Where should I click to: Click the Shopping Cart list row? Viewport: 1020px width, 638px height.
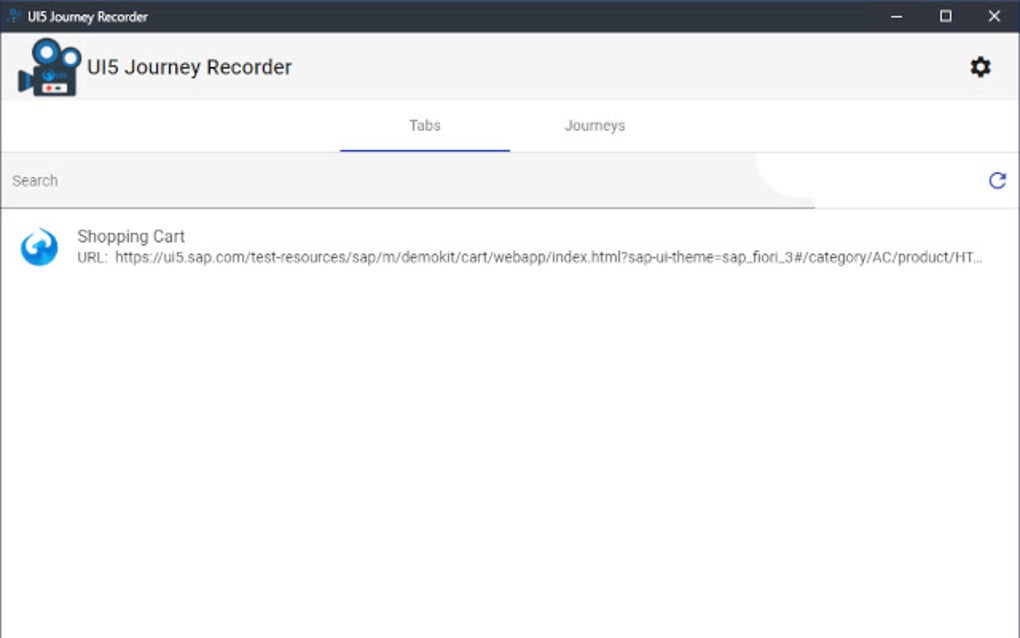click(400, 246)
